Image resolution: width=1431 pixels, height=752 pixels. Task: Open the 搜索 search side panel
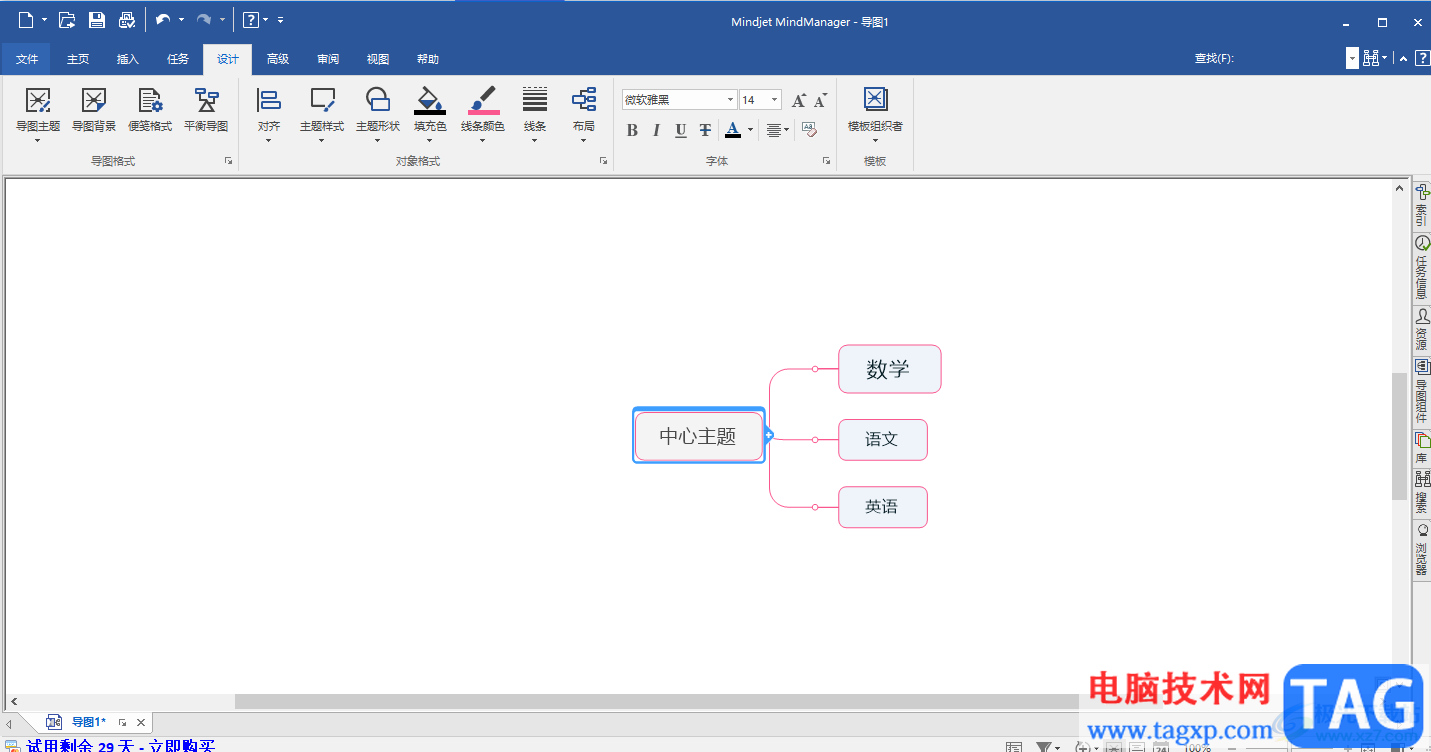[1421, 492]
